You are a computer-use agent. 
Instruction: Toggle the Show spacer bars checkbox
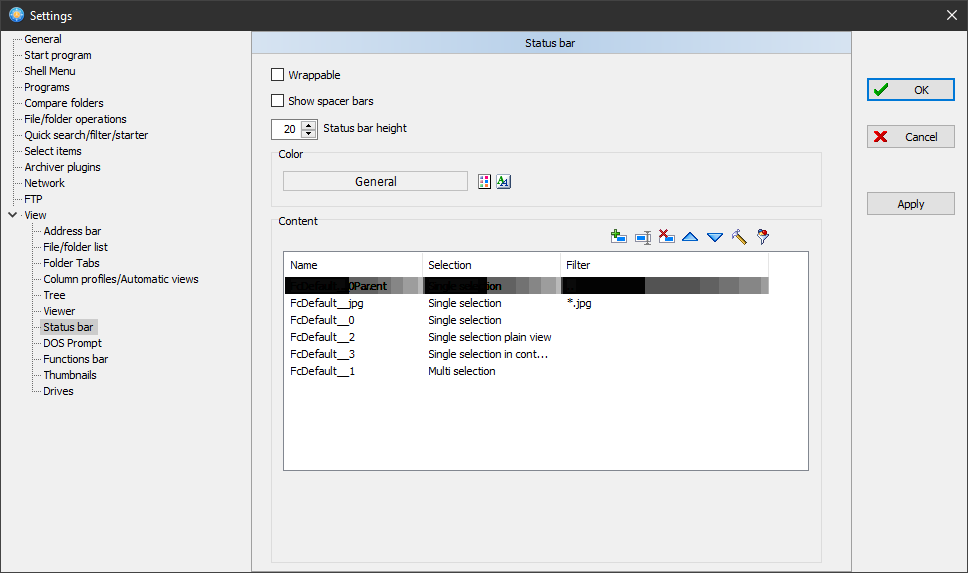pos(278,101)
